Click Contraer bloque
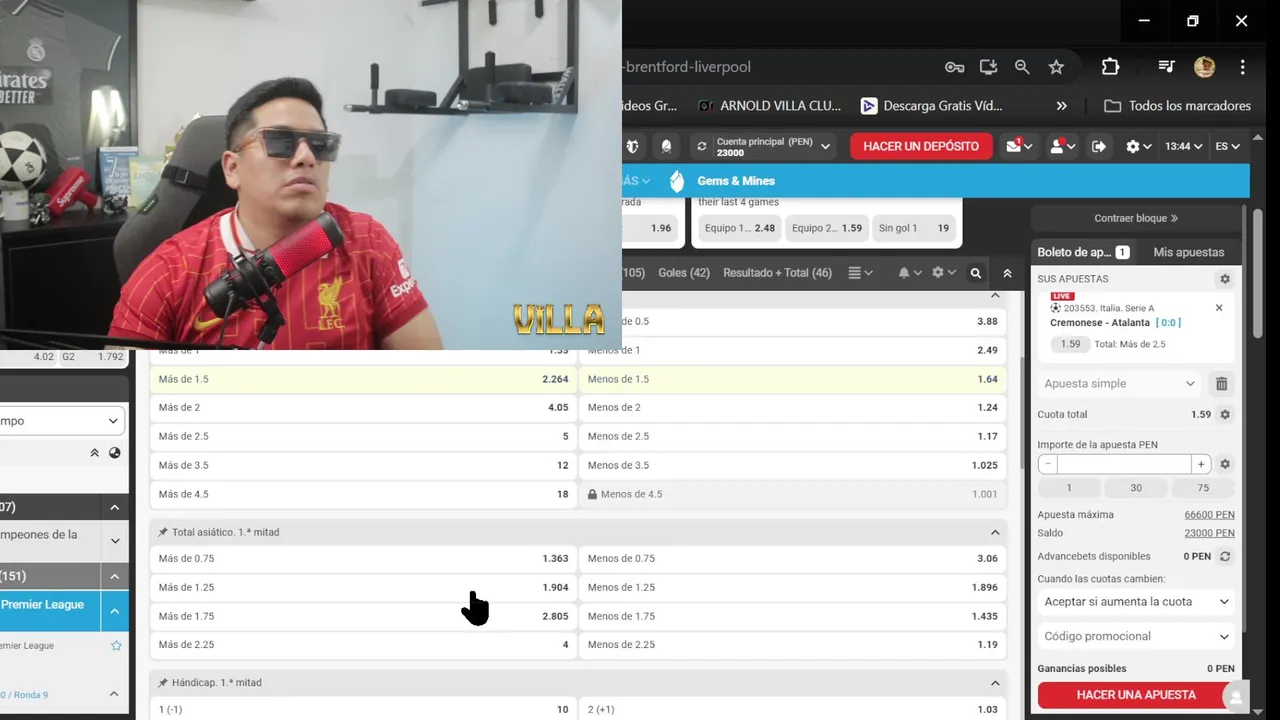 point(1136,218)
